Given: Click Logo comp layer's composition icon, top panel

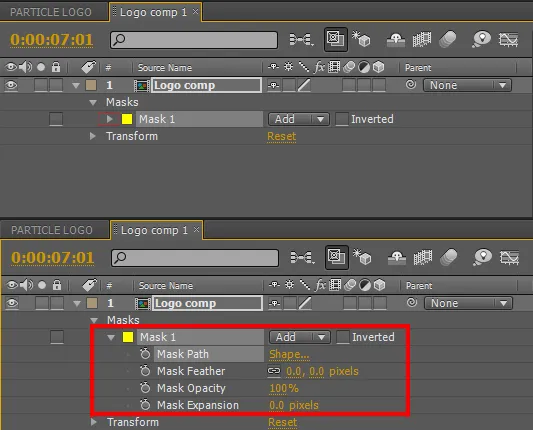Looking at the screenshot, I should [141, 85].
